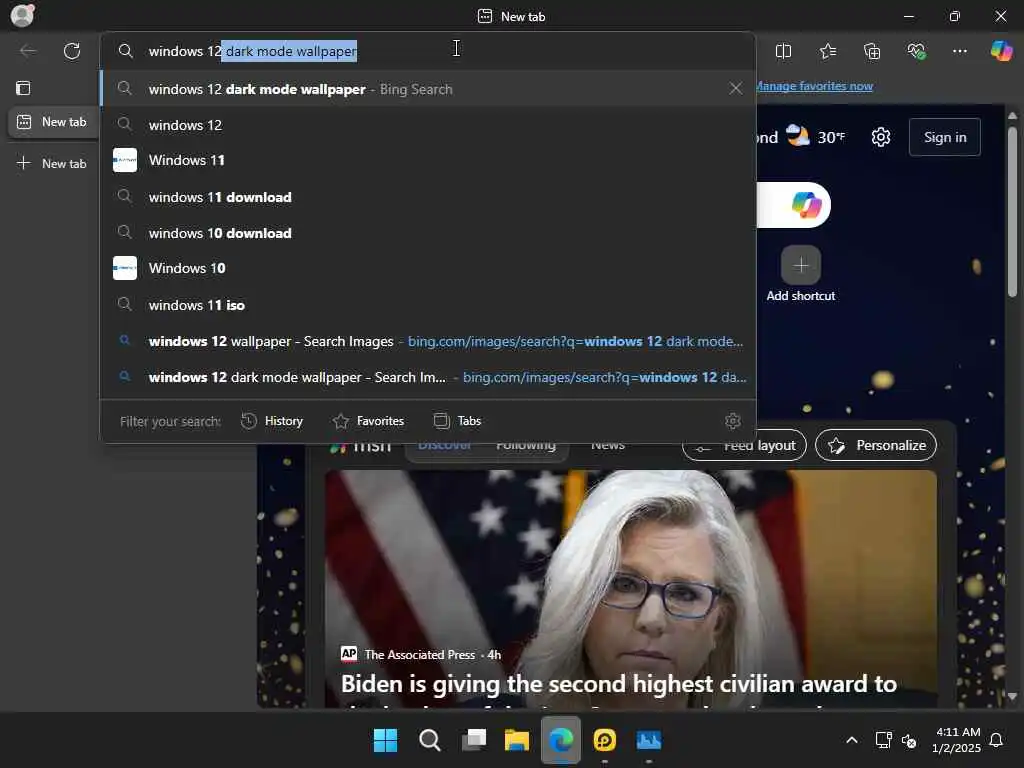Click the Copilot icon in page search box

point(806,205)
